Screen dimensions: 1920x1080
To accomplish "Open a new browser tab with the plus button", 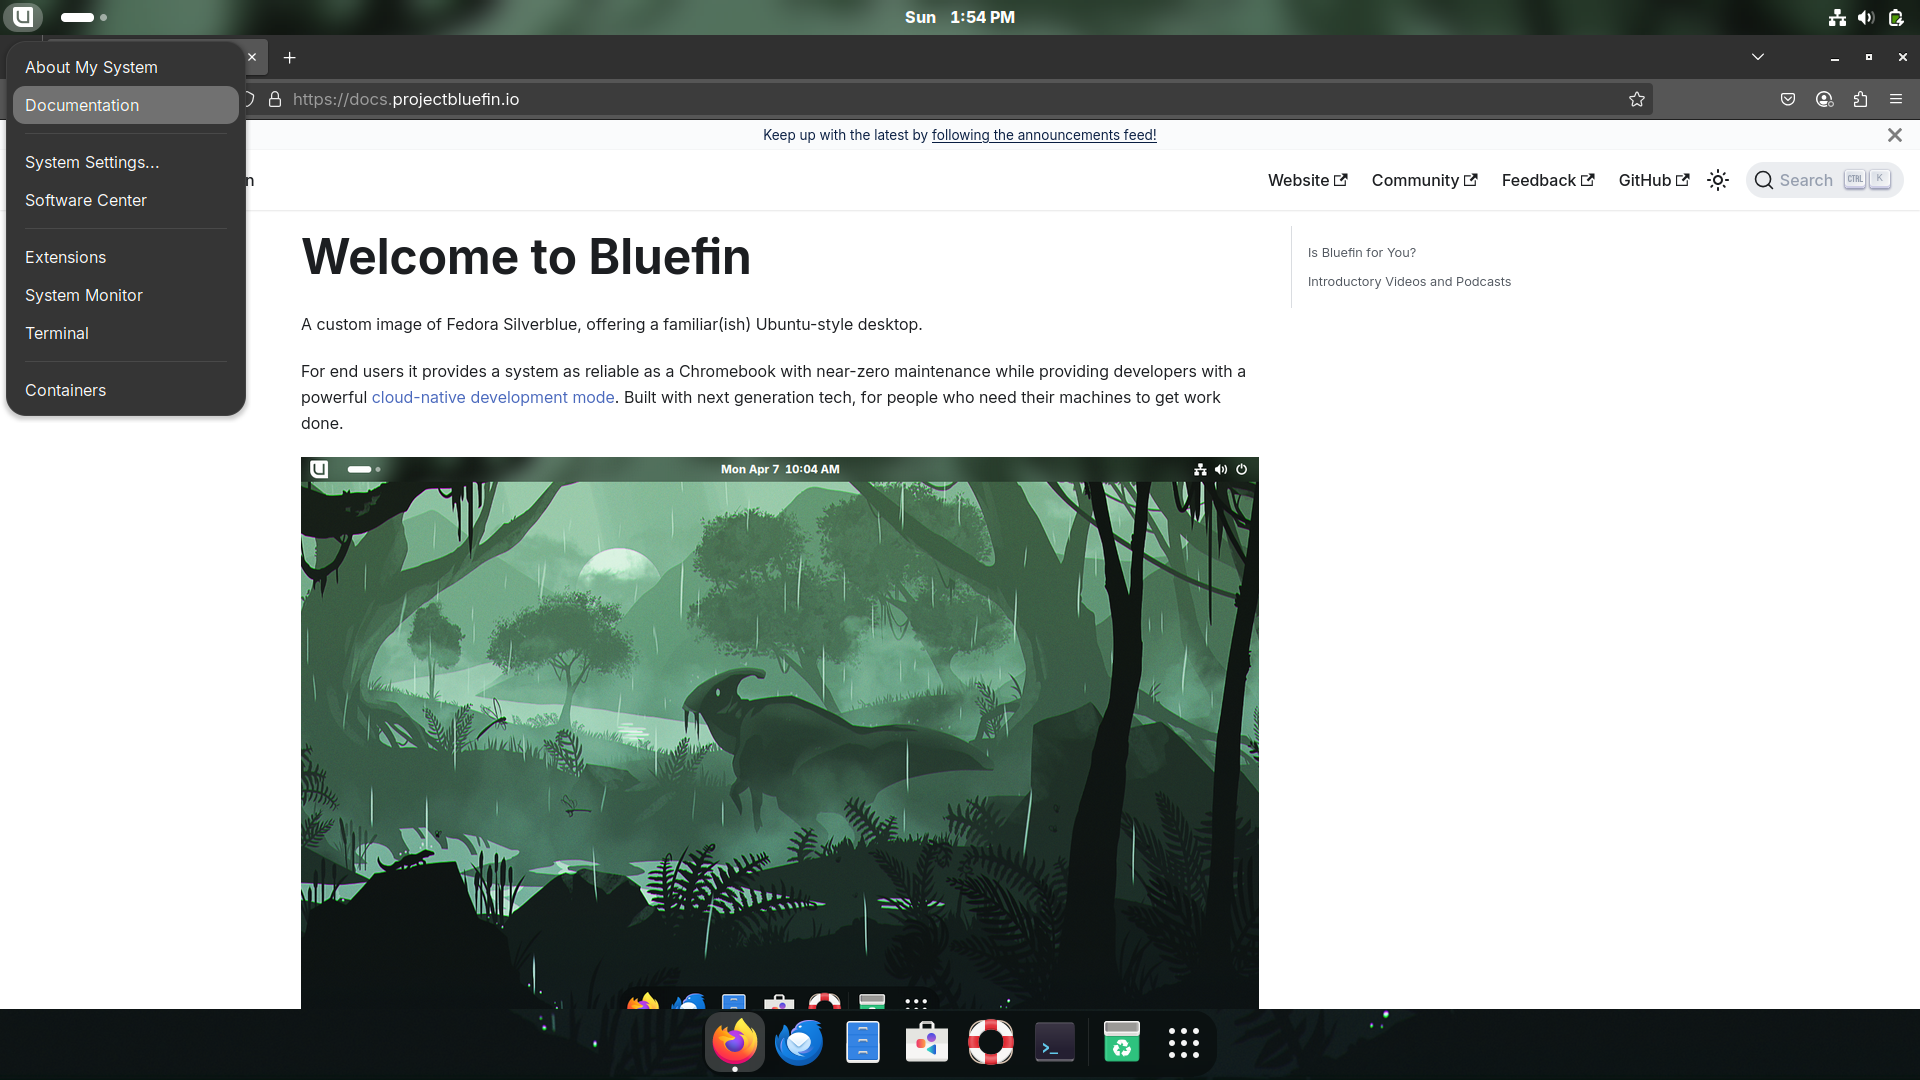I will pos(289,58).
